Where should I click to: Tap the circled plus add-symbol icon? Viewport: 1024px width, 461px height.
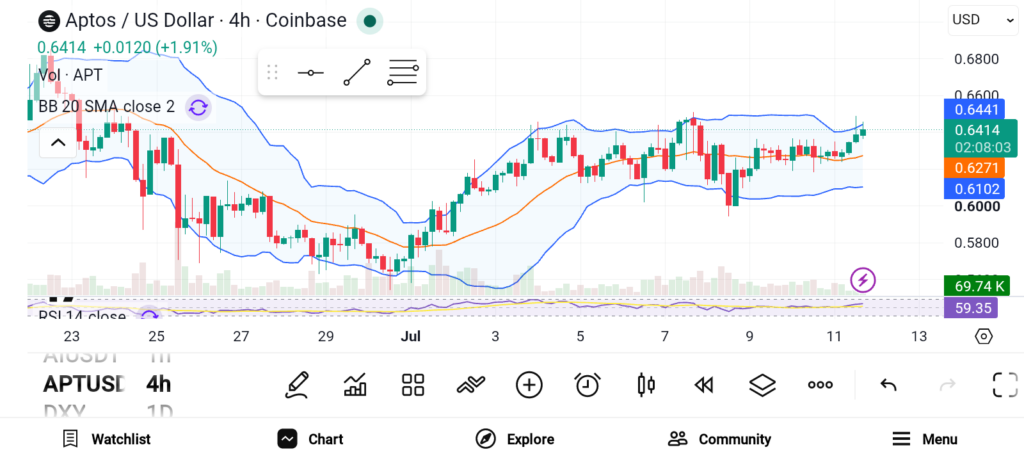pyautogui.click(x=529, y=385)
